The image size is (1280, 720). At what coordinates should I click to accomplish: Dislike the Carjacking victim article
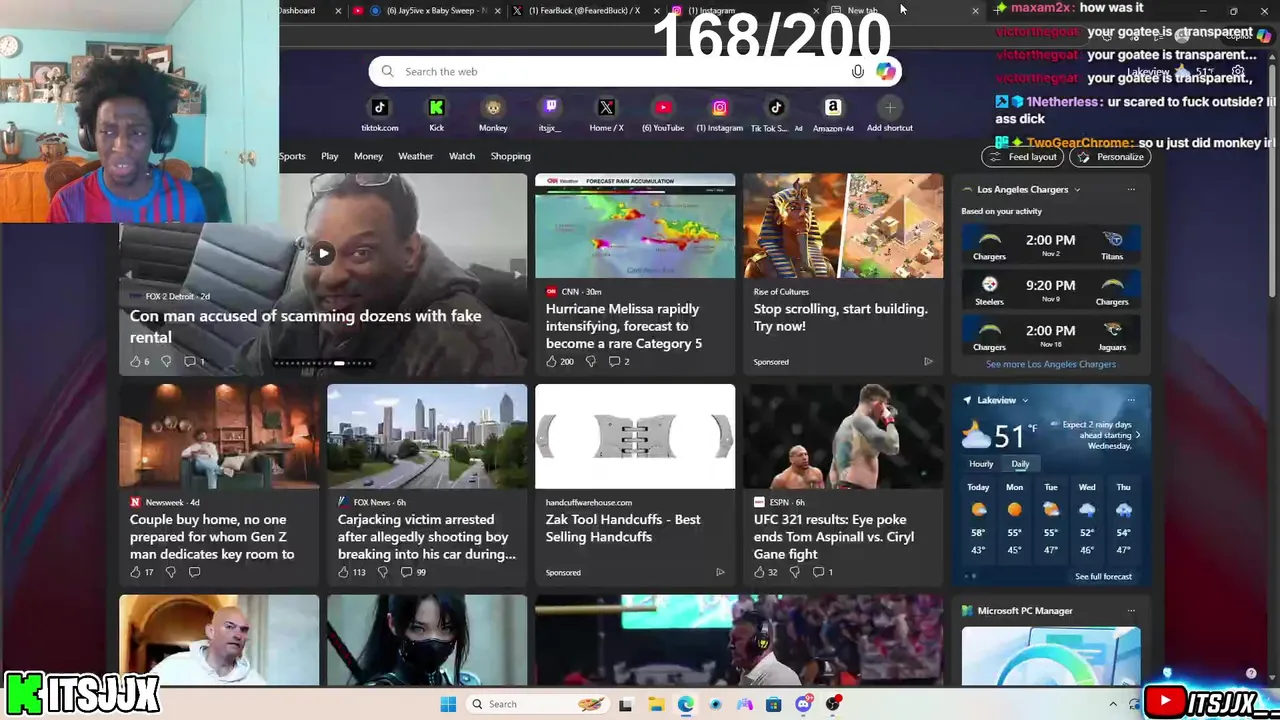coord(382,572)
